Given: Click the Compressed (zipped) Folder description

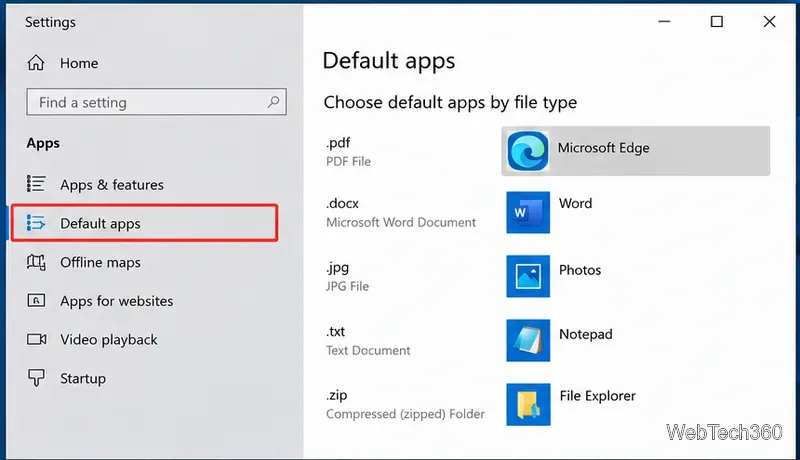Looking at the screenshot, I should coord(405,414).
